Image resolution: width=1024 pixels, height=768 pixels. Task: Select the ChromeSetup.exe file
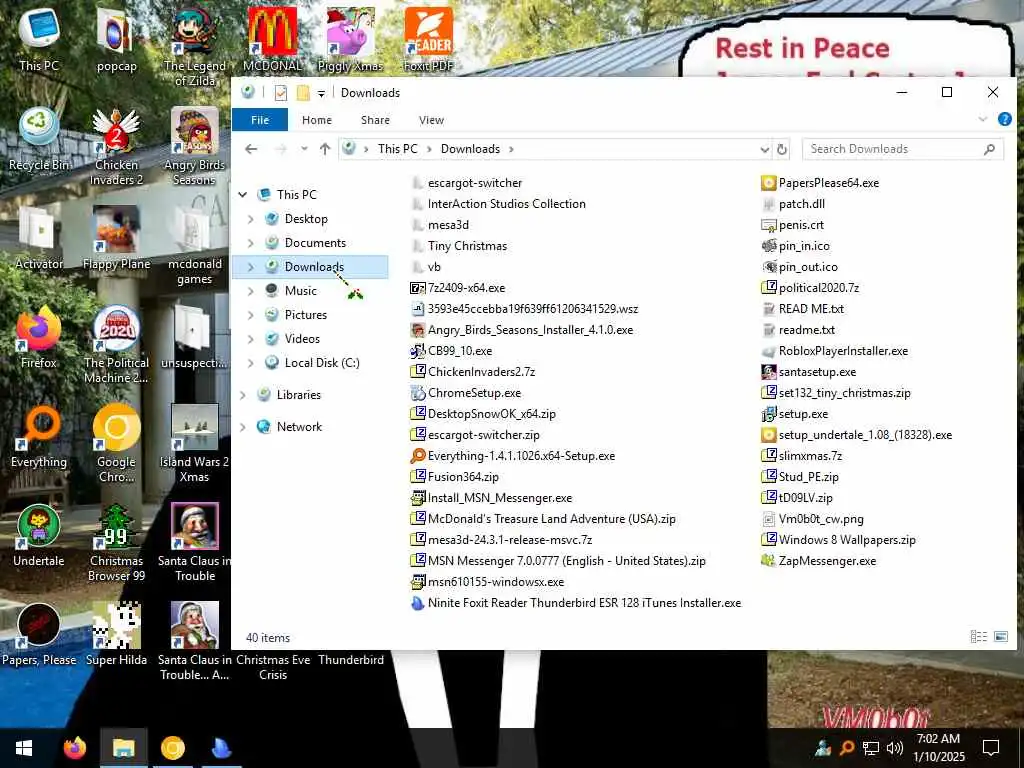(466, 393)
